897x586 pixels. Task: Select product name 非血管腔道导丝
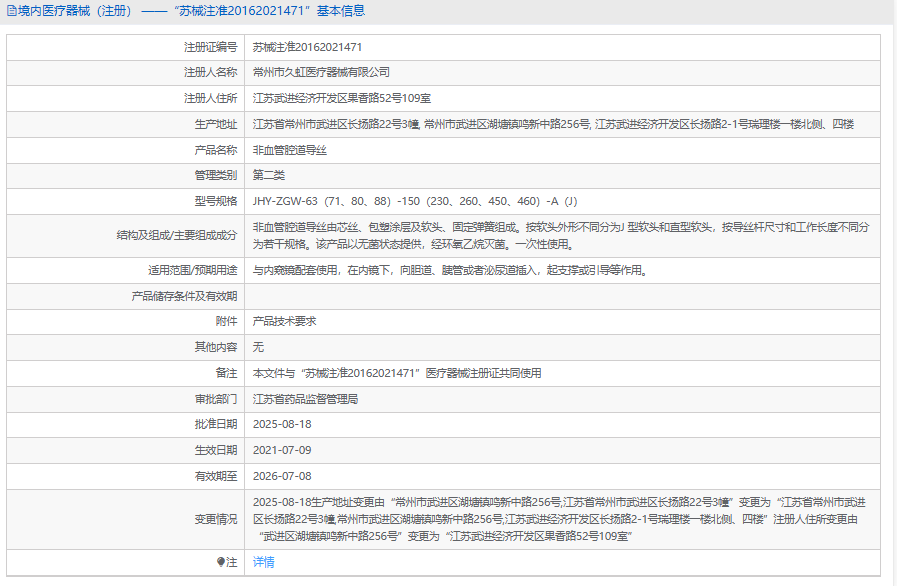tap(289, 150)
